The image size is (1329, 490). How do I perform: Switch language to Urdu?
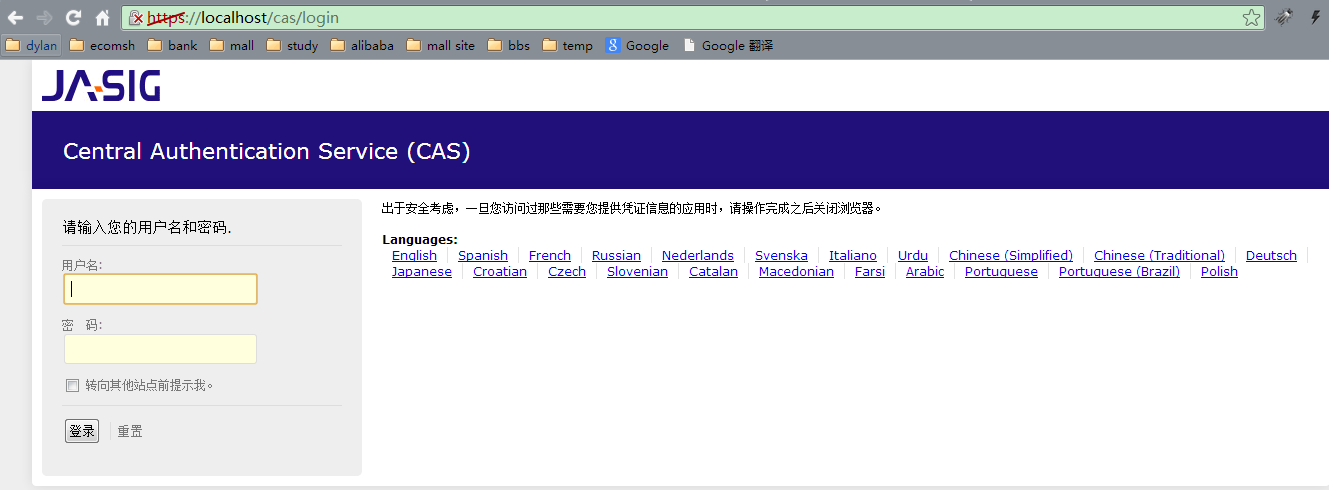tap(913, 255)
